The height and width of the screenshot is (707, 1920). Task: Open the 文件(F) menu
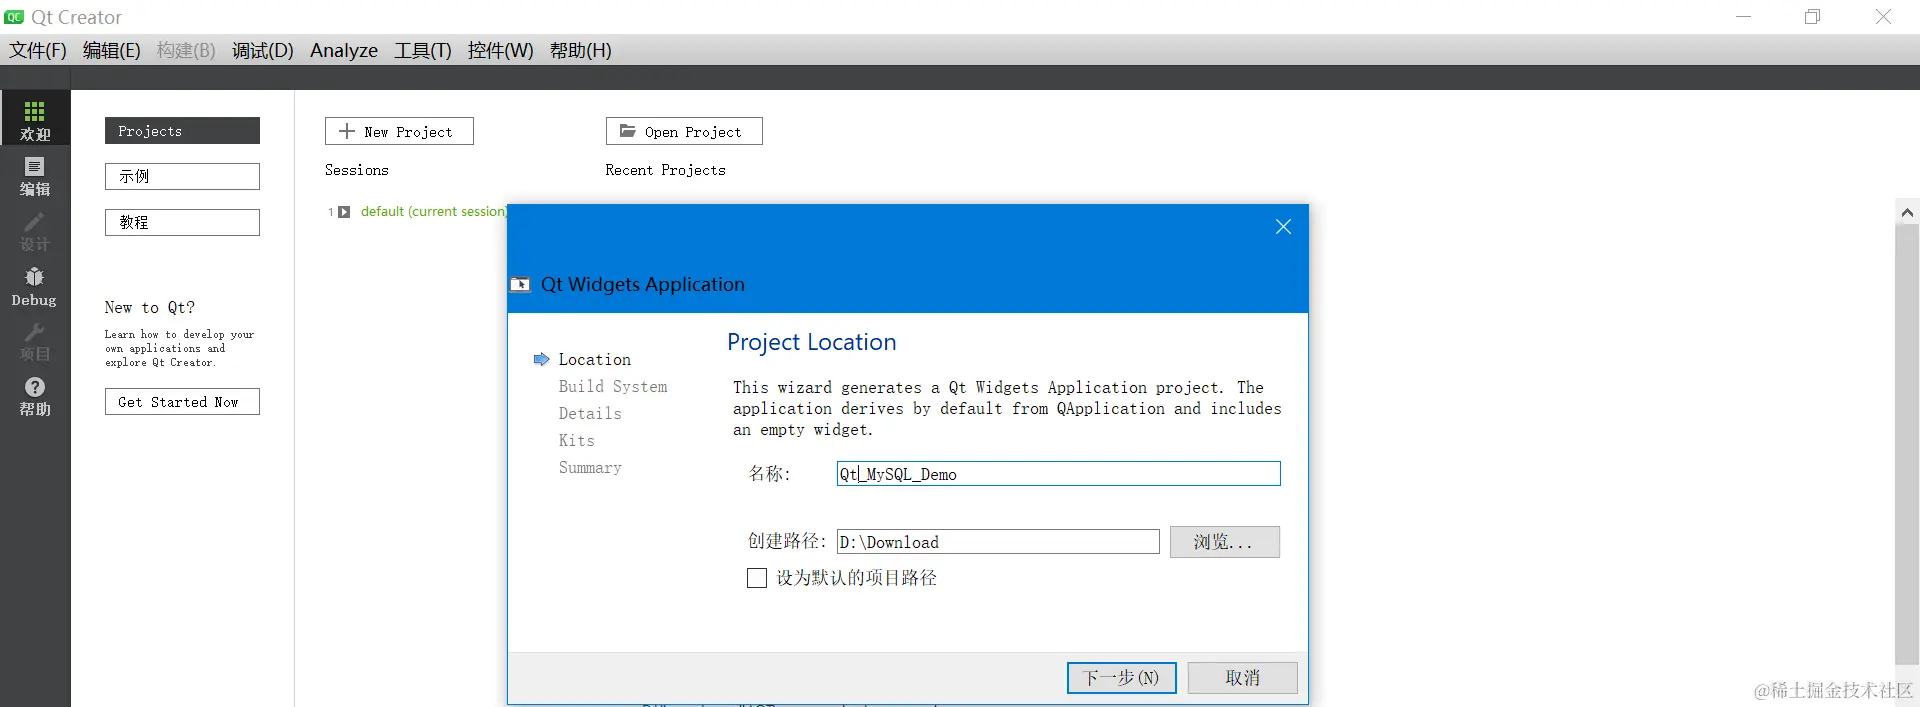point(38,50)
